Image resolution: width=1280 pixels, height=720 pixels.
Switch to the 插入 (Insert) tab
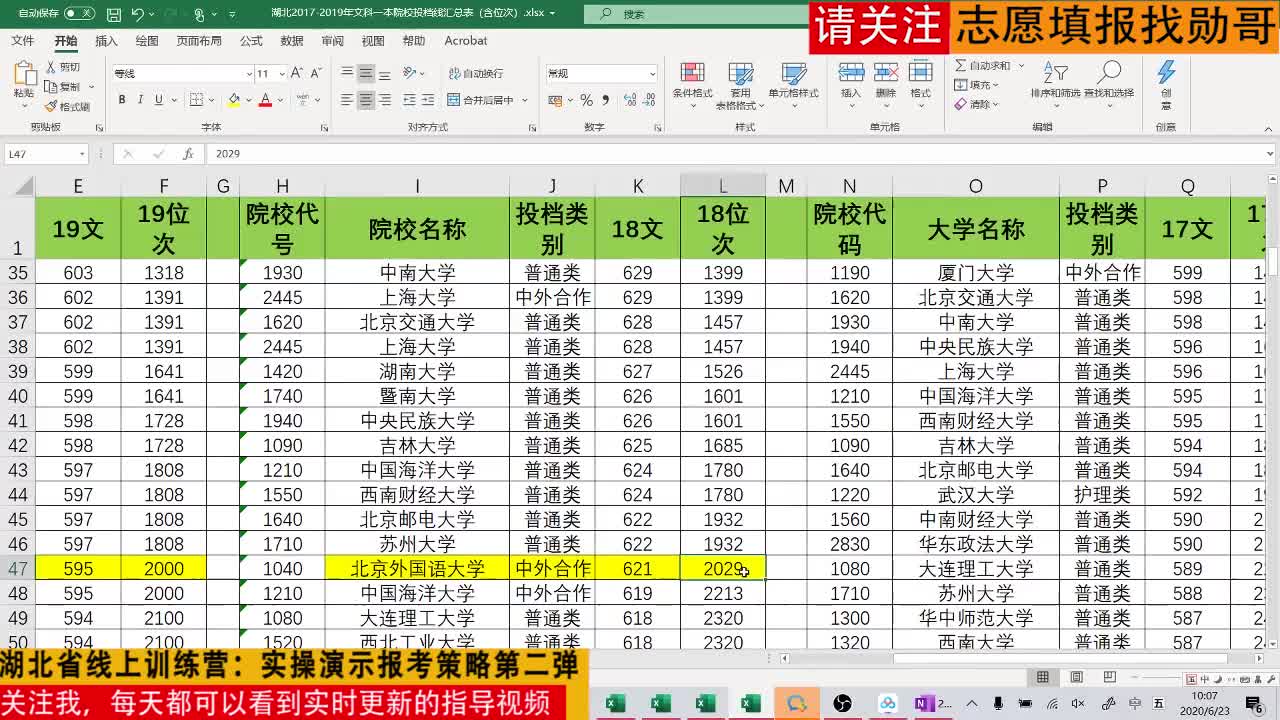pos(106,41)
